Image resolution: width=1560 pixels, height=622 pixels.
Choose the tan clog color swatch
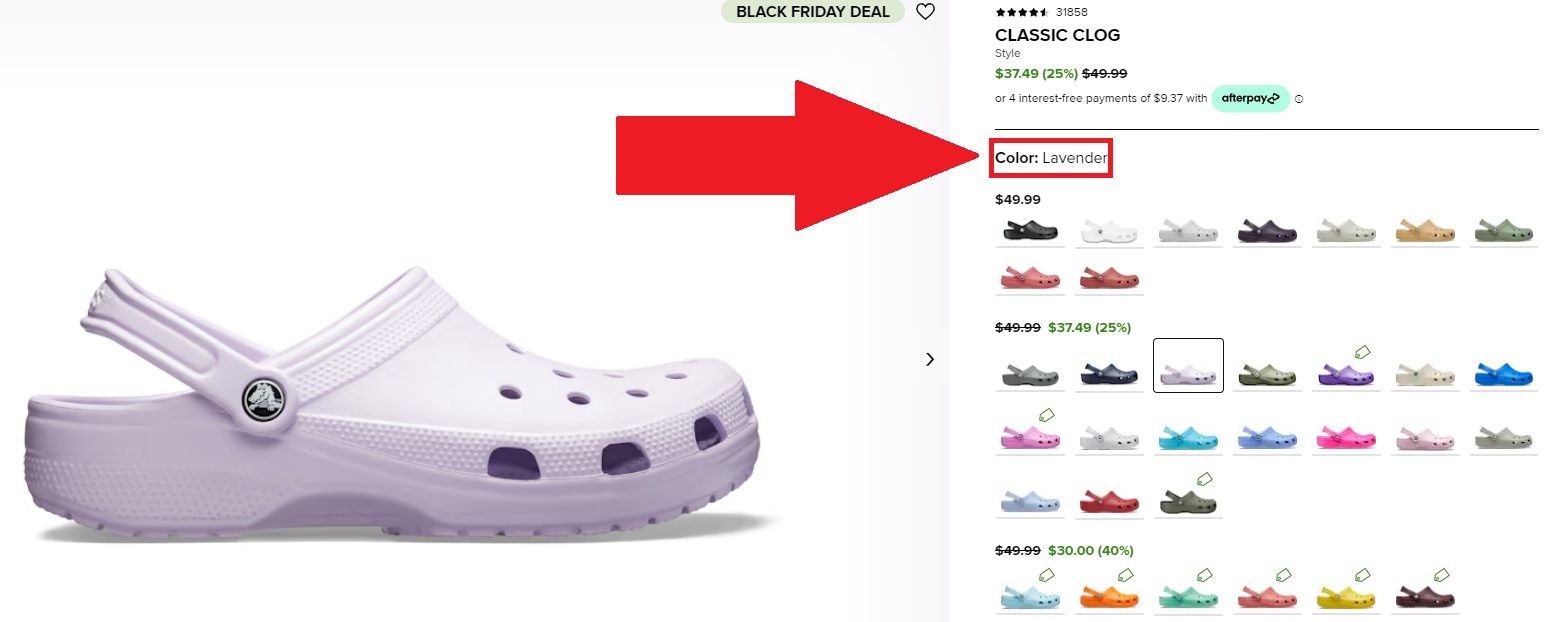pos(1424,231)
